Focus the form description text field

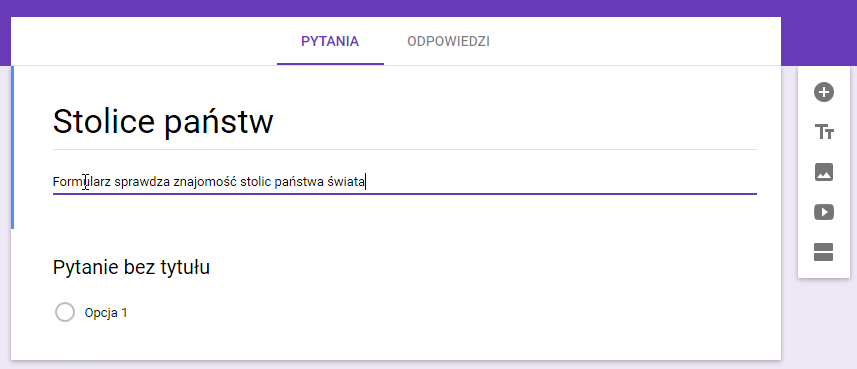[x=404, y=181]
